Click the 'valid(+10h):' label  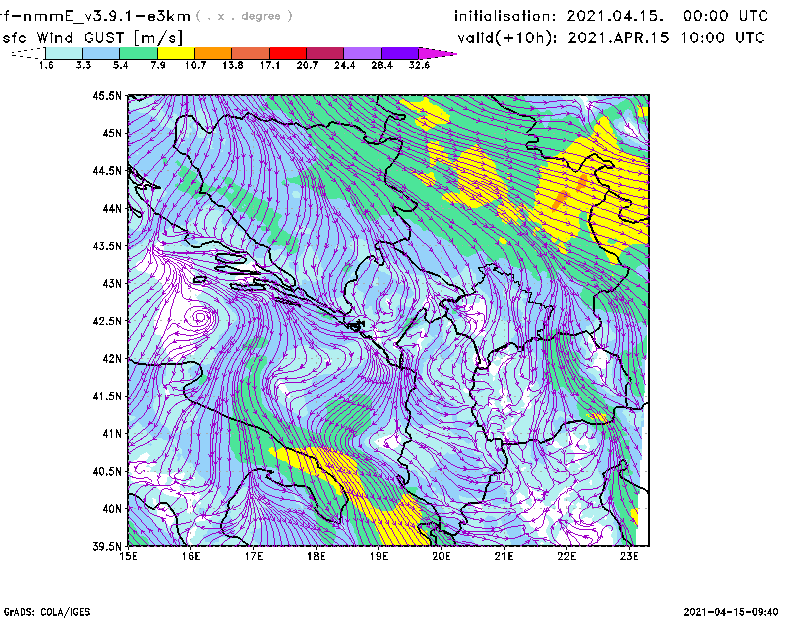(x=508, y=38)
